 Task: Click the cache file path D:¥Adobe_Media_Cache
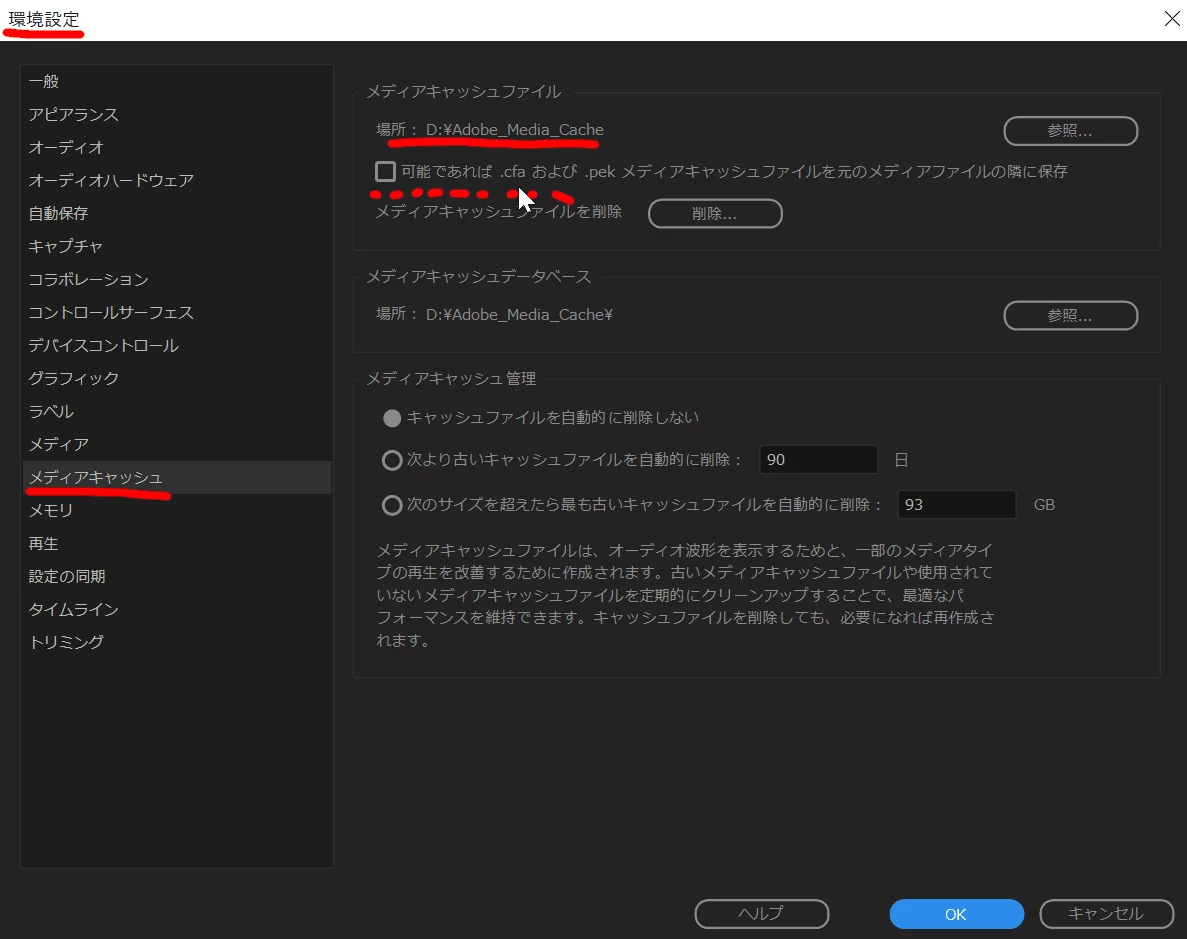(x=515, y=129)
